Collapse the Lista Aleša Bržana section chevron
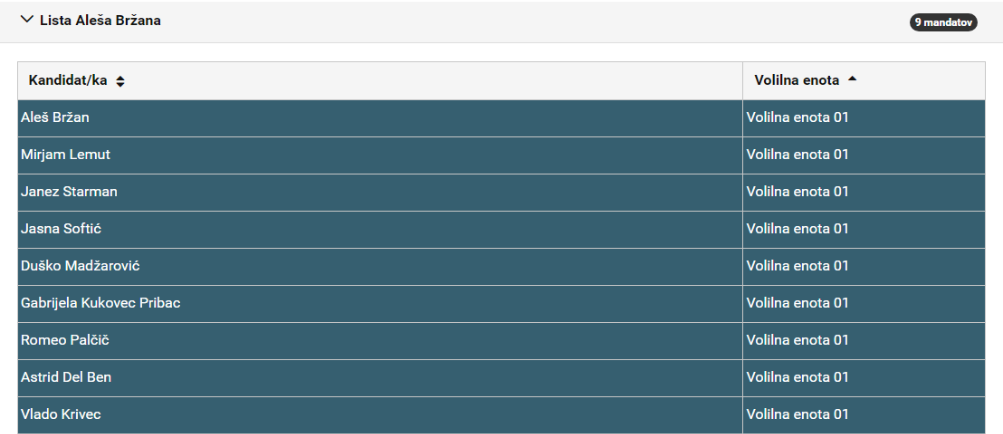 [26, 20]
